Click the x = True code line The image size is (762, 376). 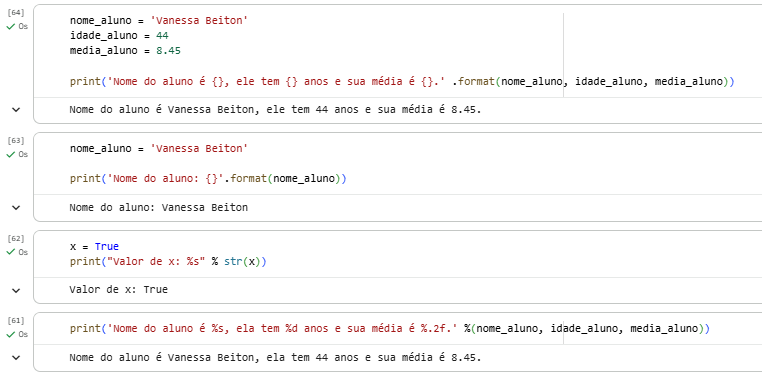(94, 247)
